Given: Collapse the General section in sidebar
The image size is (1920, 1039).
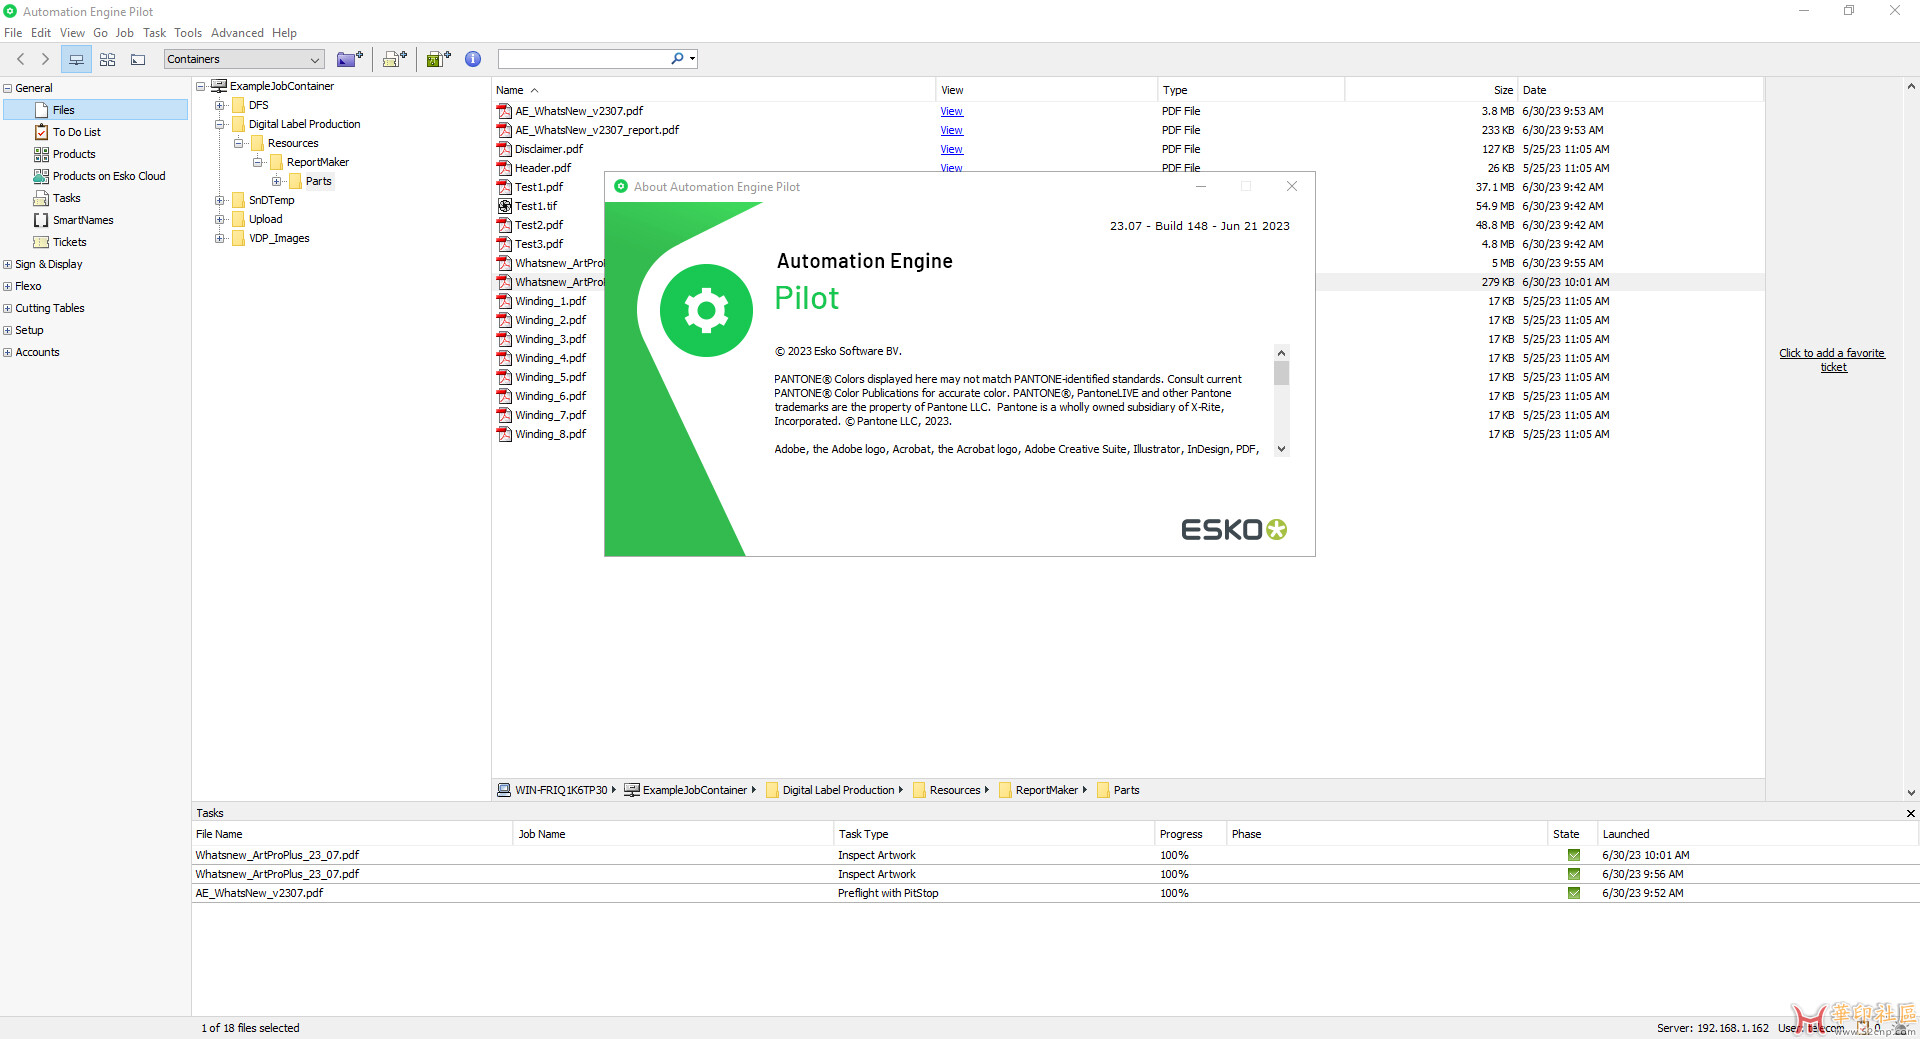Looking at the screenshot, I should pos(8,88).
